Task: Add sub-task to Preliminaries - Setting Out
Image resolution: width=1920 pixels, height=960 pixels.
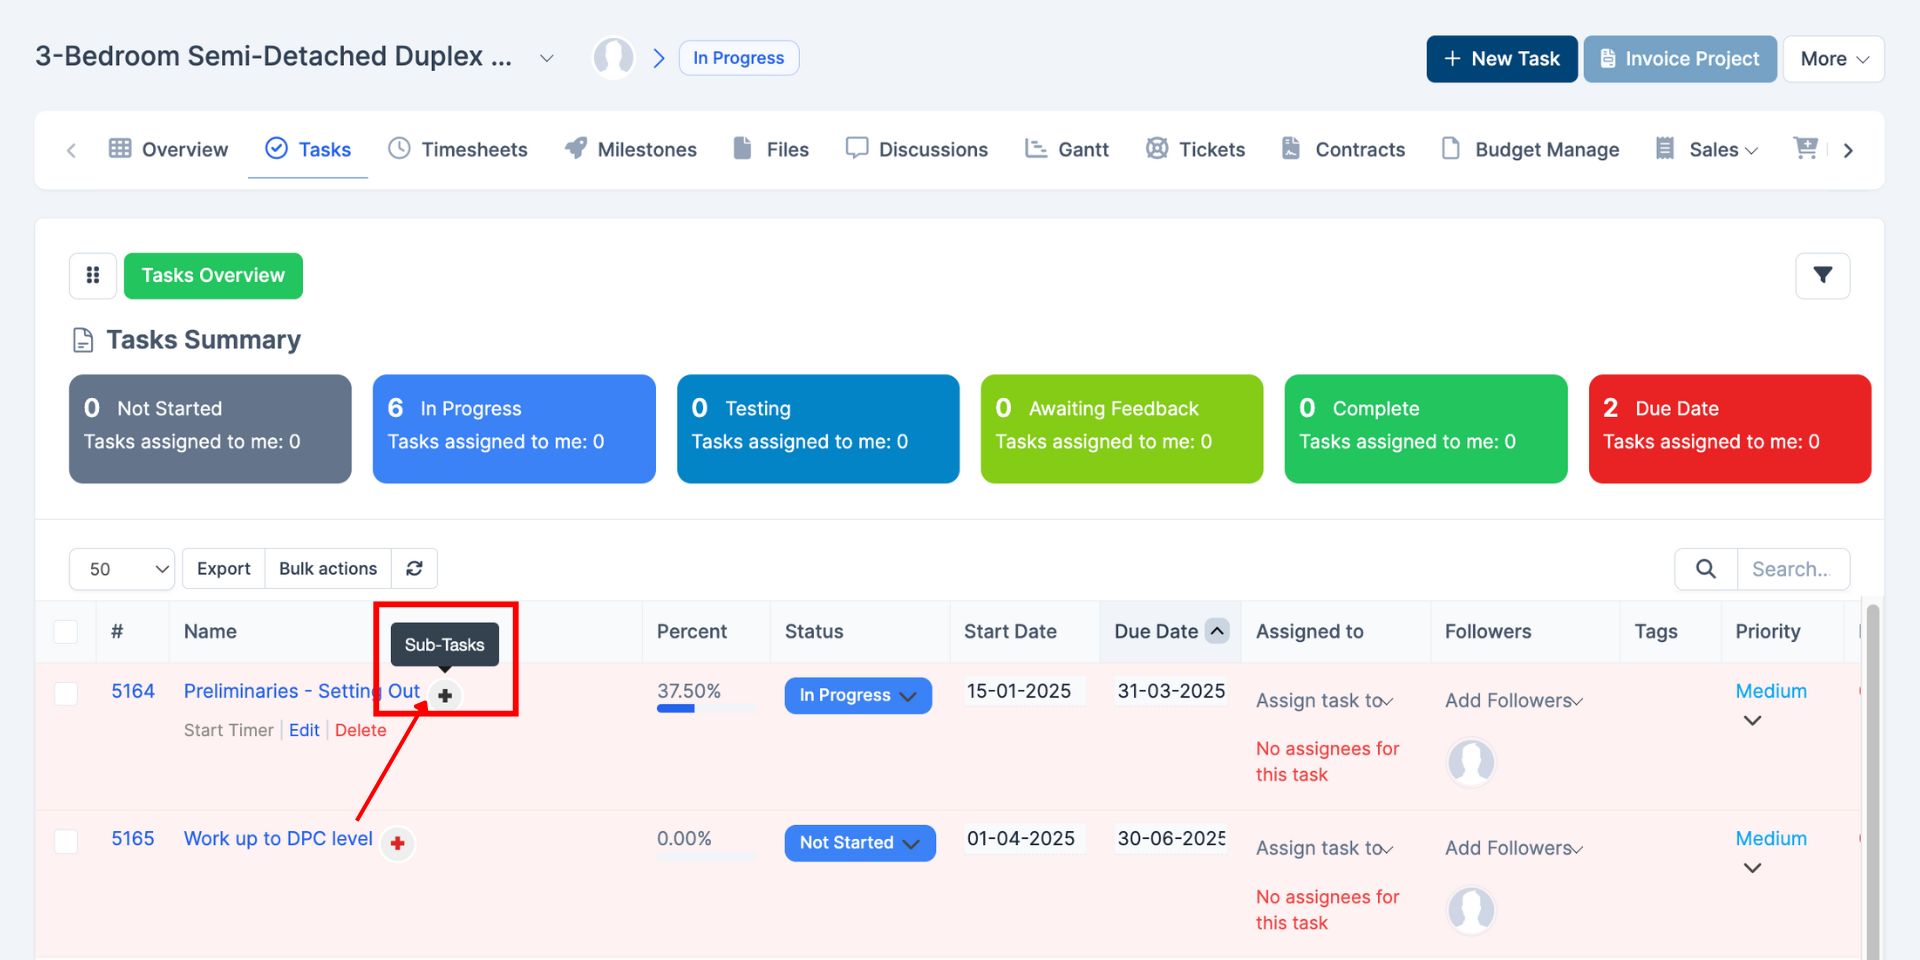Action: point(445,695)
